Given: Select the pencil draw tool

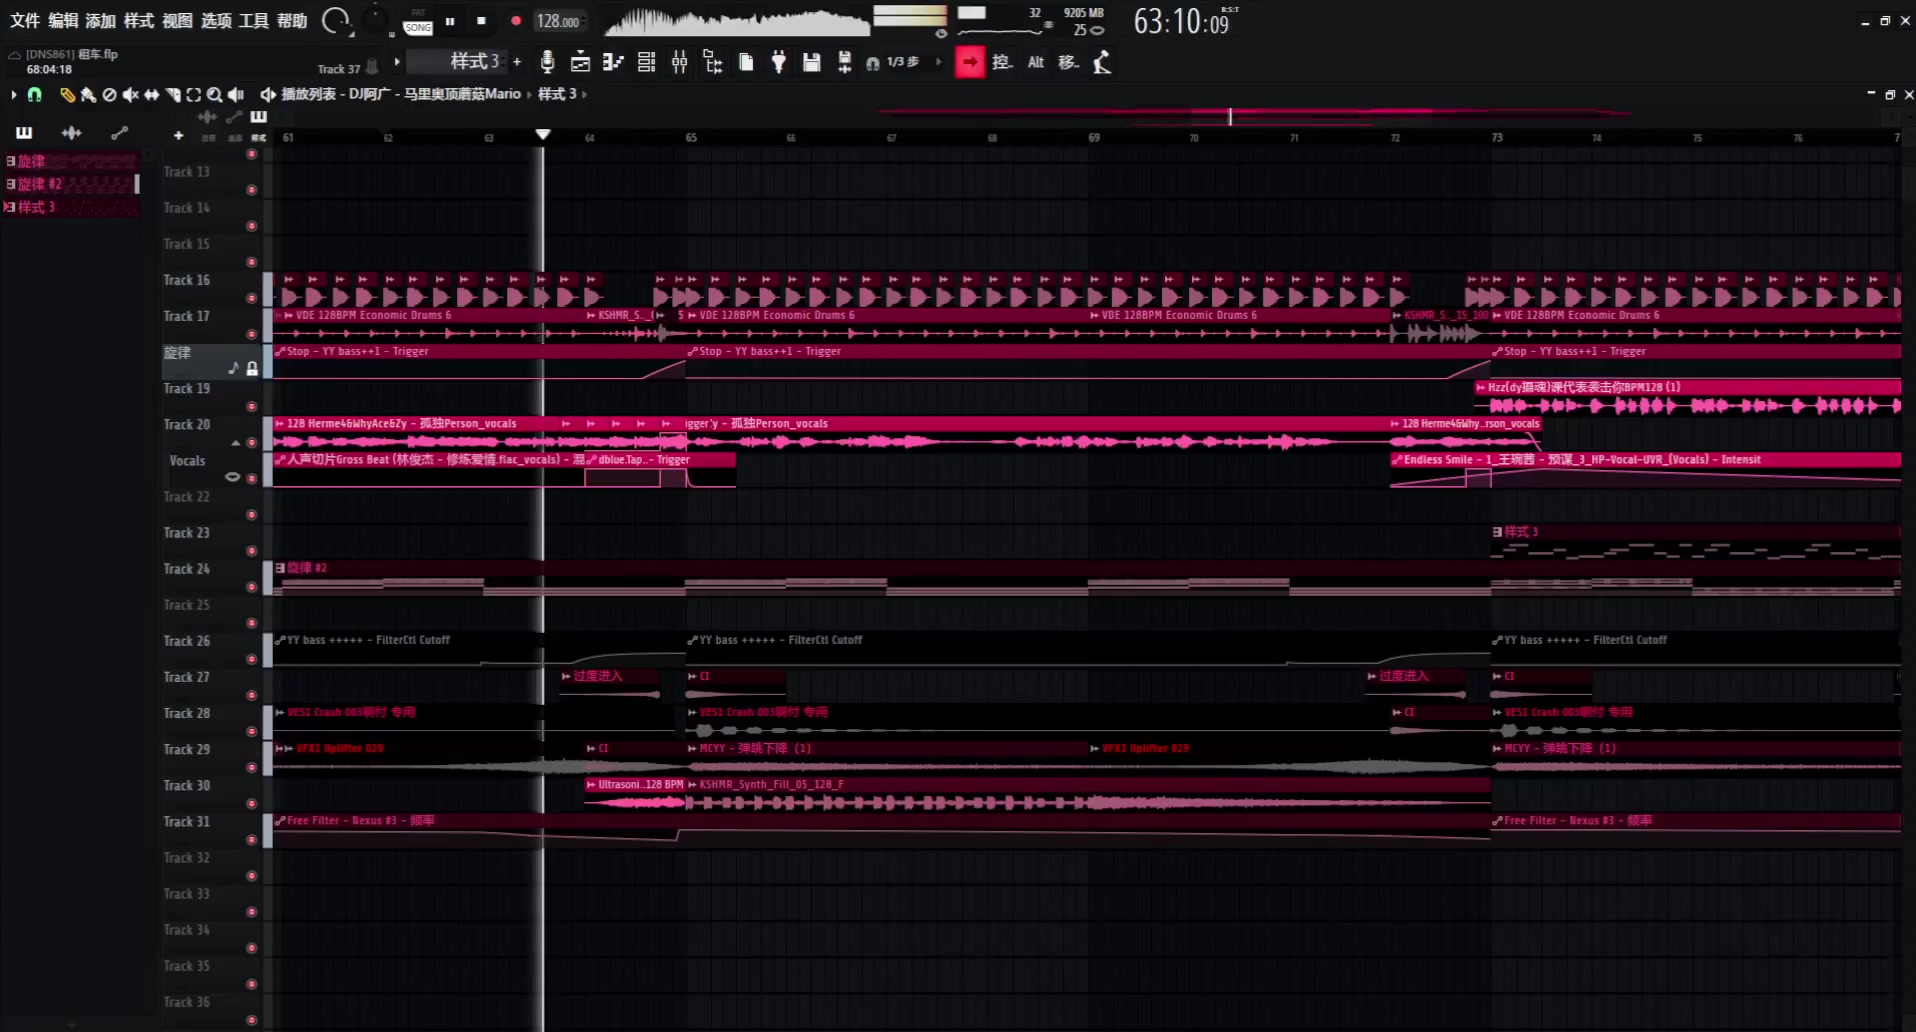Looking at the screenshot, I should (67, 94).
